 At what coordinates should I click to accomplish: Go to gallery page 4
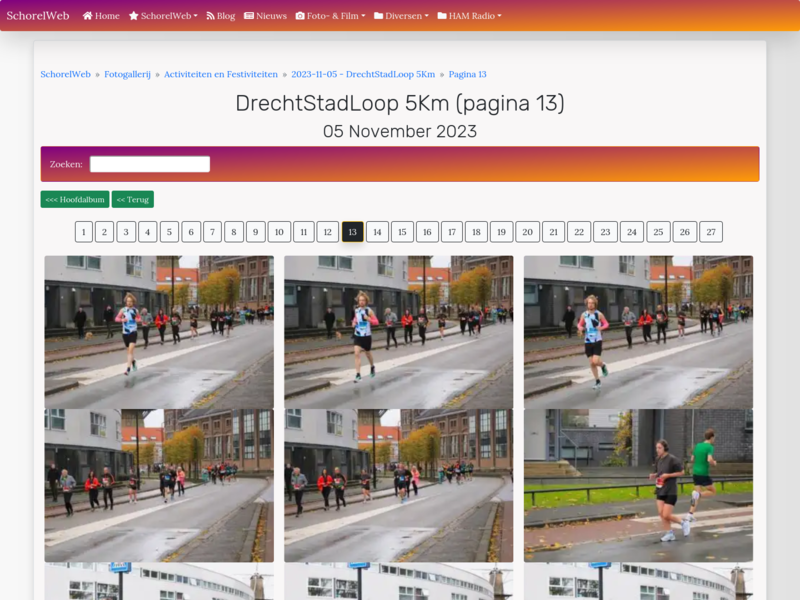147,232
